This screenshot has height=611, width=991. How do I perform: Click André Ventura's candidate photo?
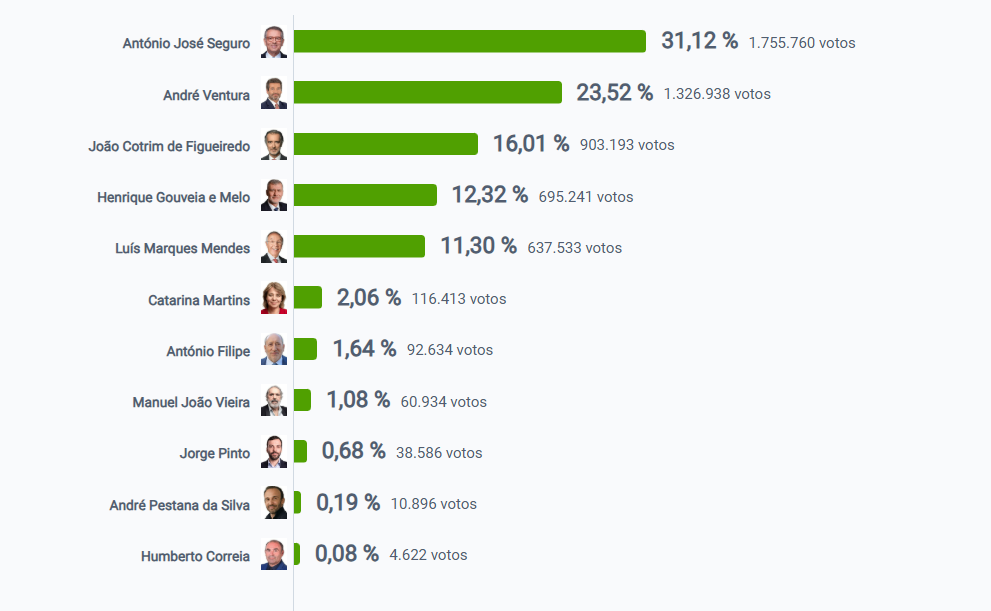click(x=273, y=94)
